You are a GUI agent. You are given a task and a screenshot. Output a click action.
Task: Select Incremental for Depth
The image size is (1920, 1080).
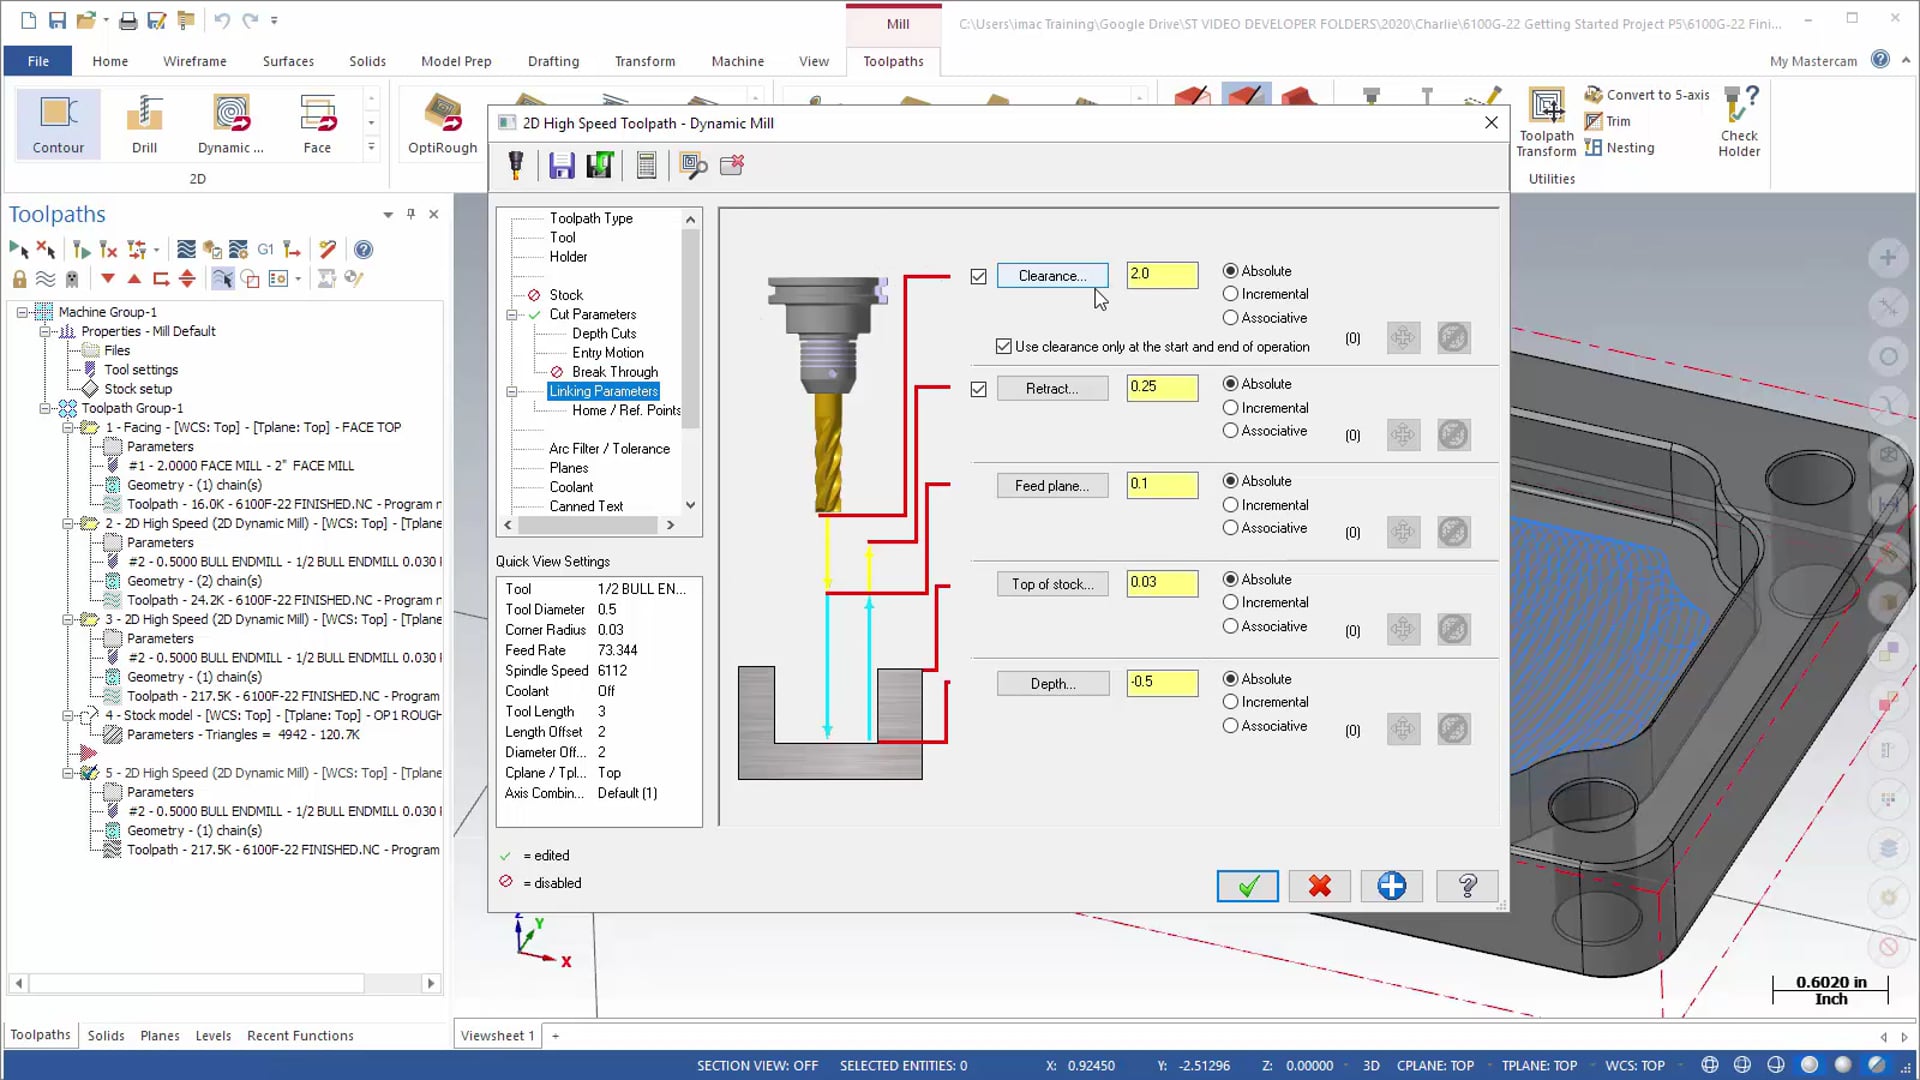(1230, 702)
